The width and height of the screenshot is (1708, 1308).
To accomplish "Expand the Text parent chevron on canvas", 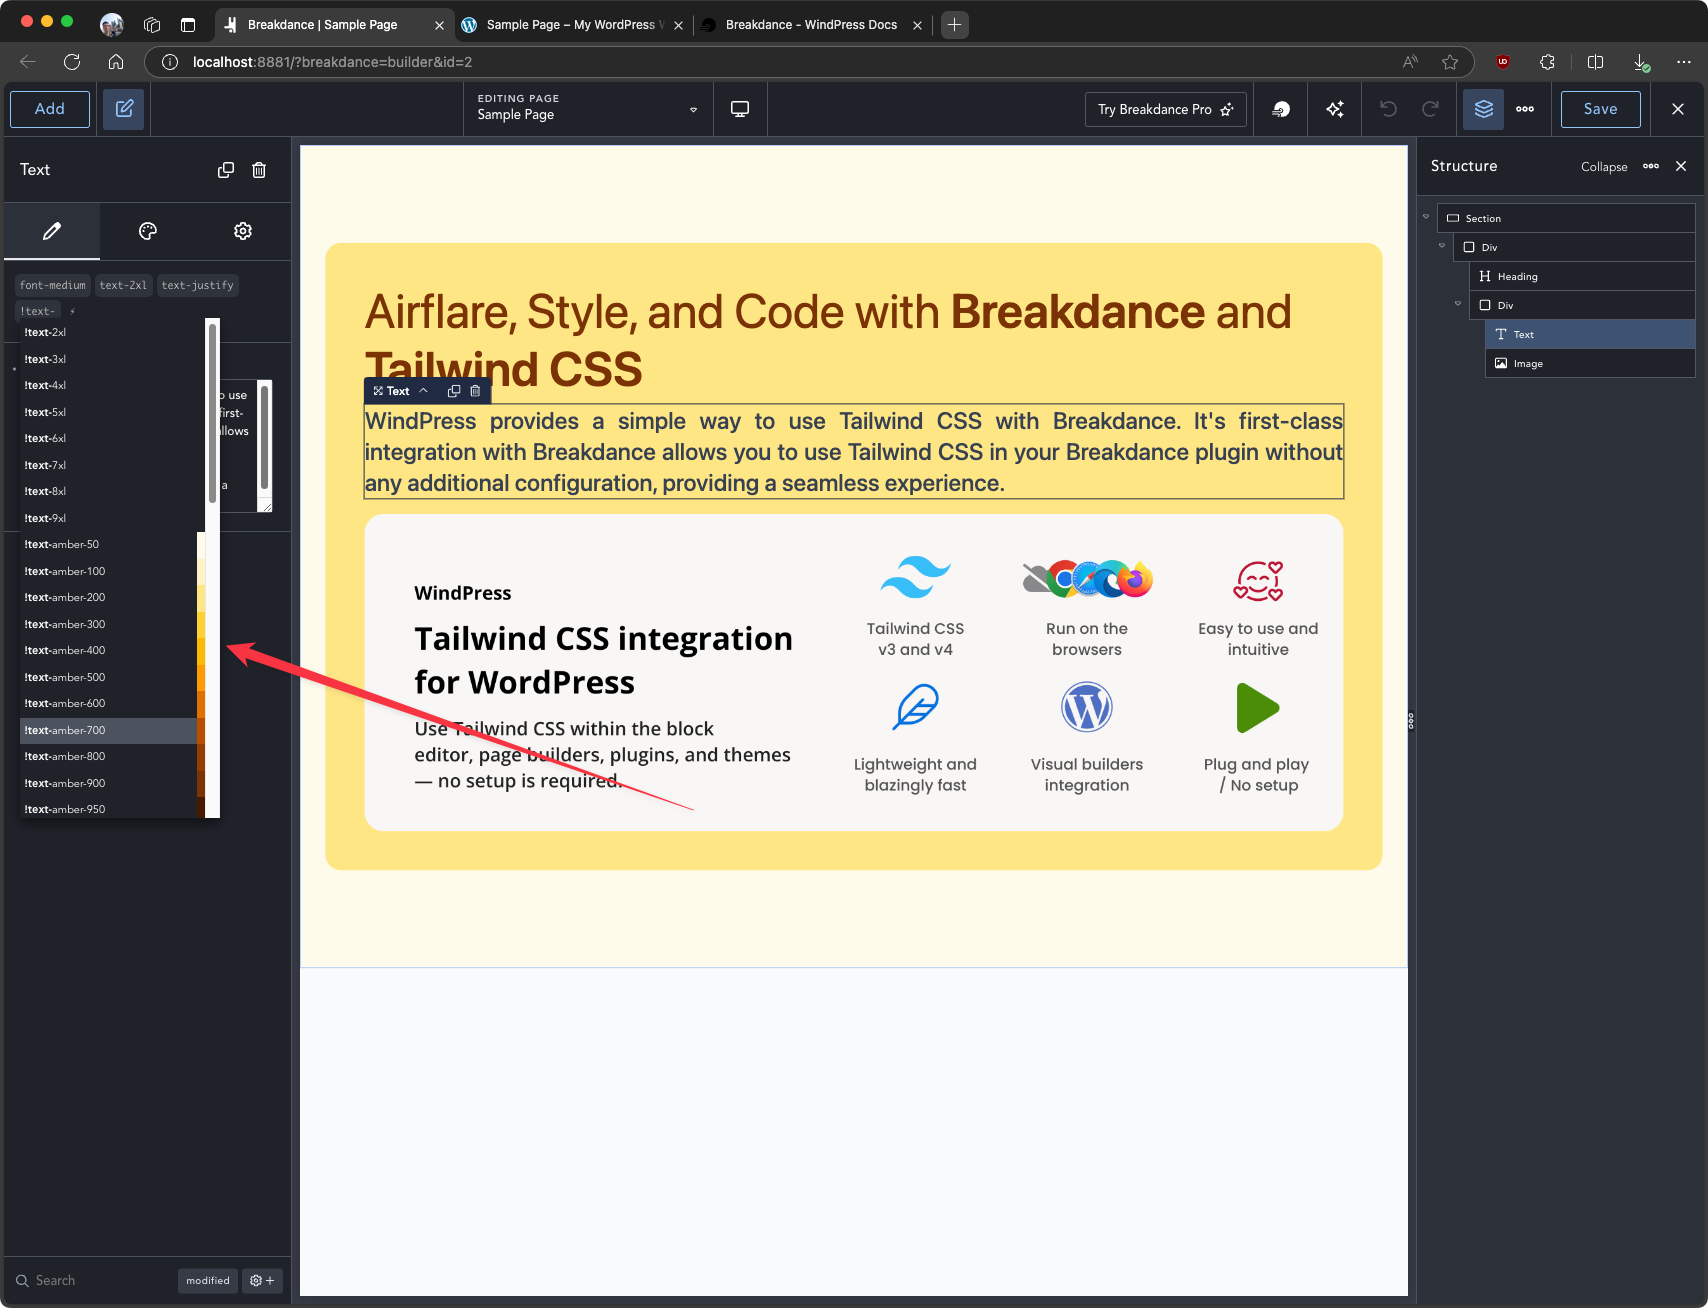I will click(x=424, y=391).
